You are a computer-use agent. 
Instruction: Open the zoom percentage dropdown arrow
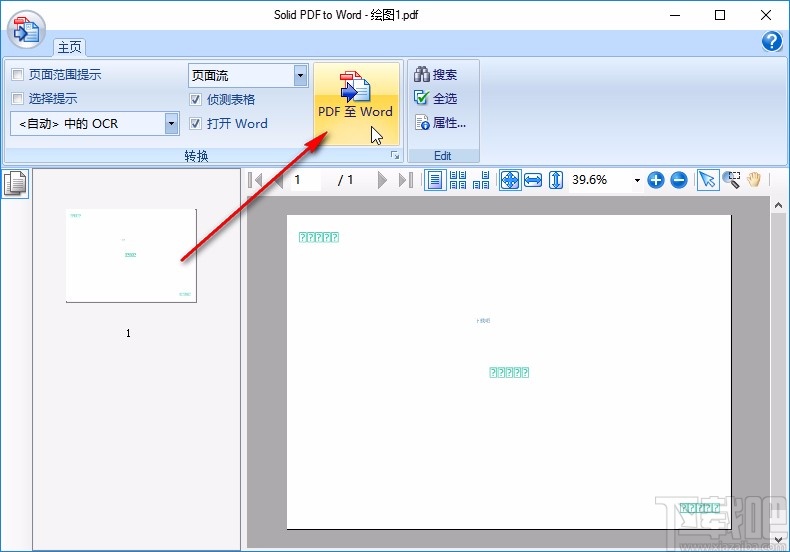point(637,180)
